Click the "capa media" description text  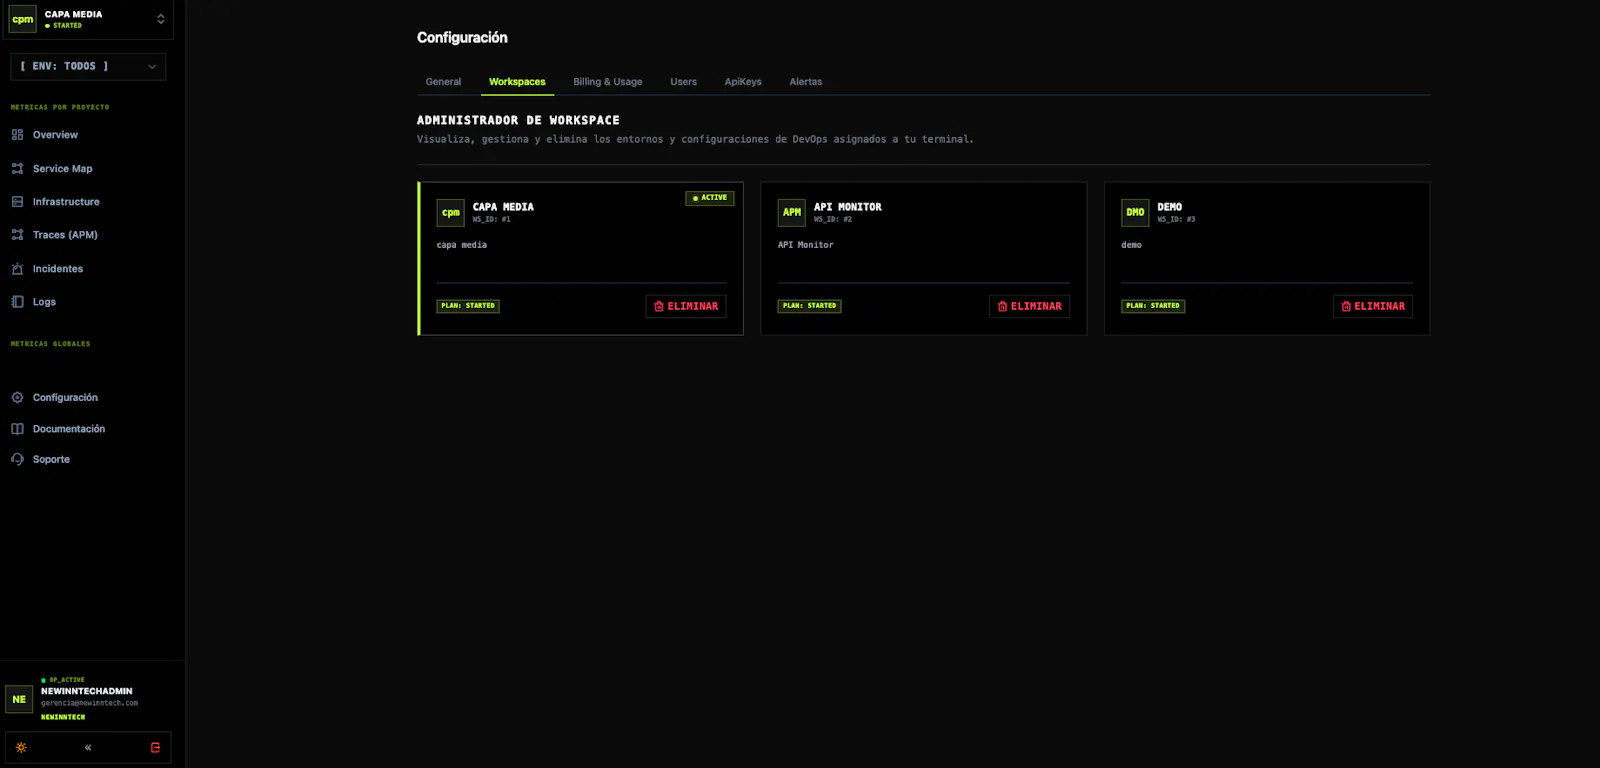pyautogui.click(x=462, y=245)
